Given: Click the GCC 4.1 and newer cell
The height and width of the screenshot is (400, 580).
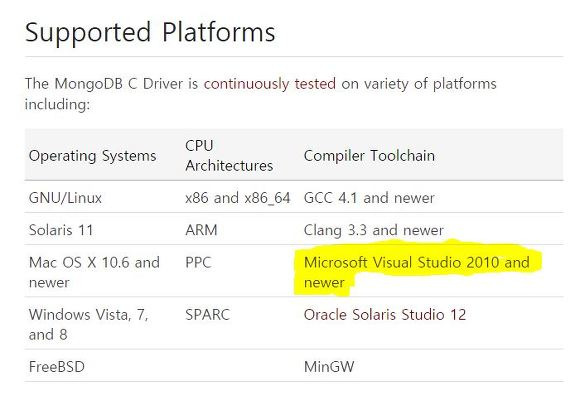Looking at the screenshot, I should 369,198.
